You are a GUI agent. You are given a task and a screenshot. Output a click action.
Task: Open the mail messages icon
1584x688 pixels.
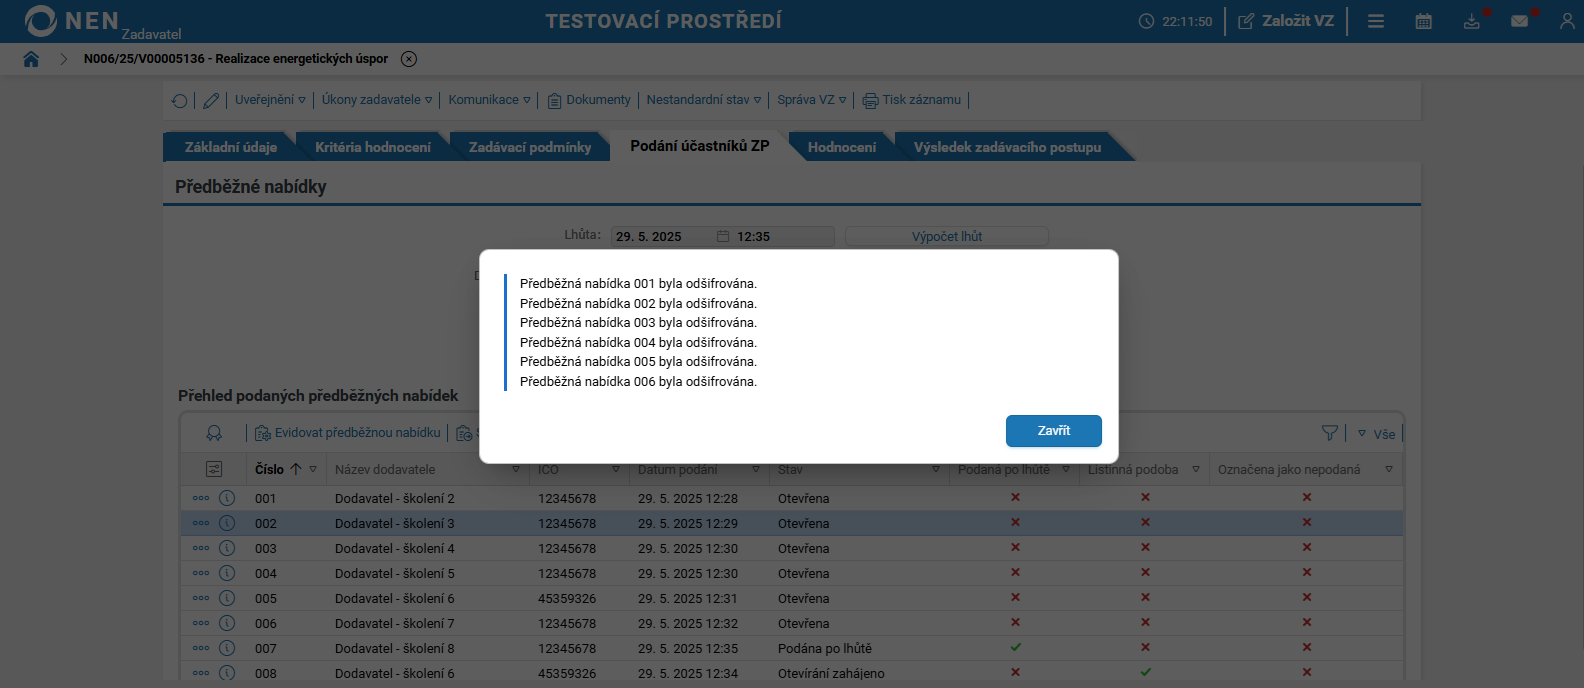1519,21
